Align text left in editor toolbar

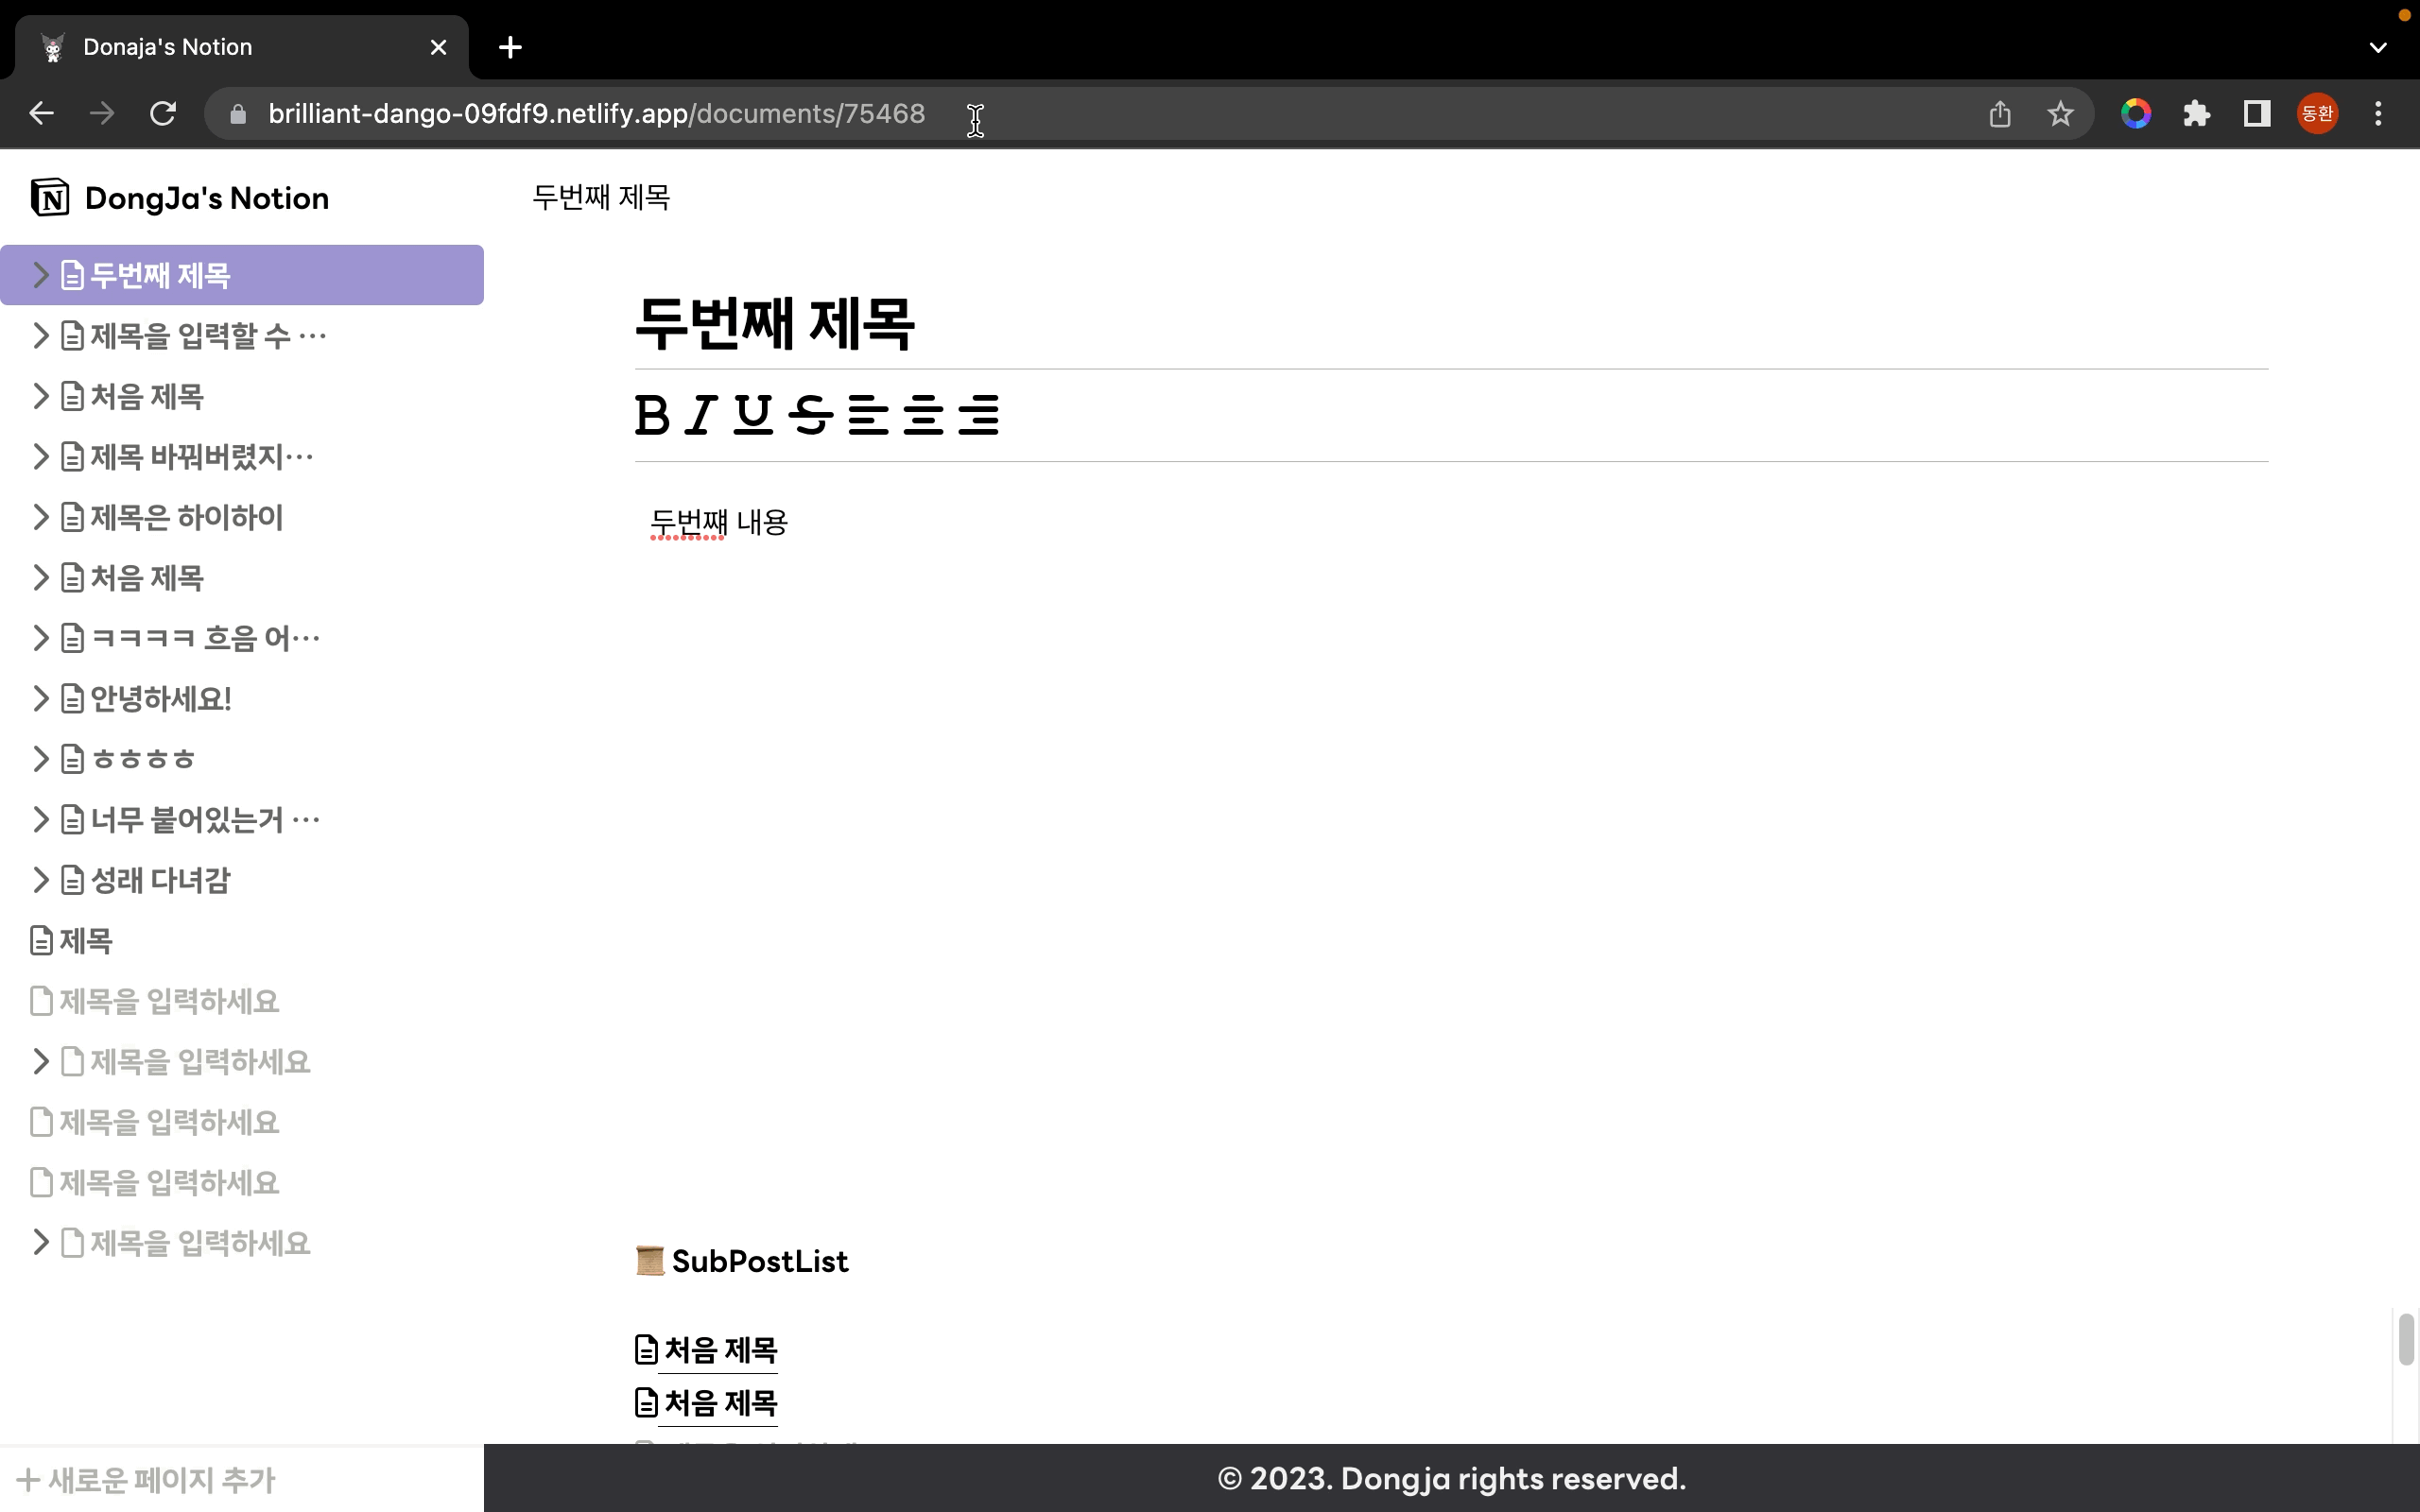click(x=867, y=415)
